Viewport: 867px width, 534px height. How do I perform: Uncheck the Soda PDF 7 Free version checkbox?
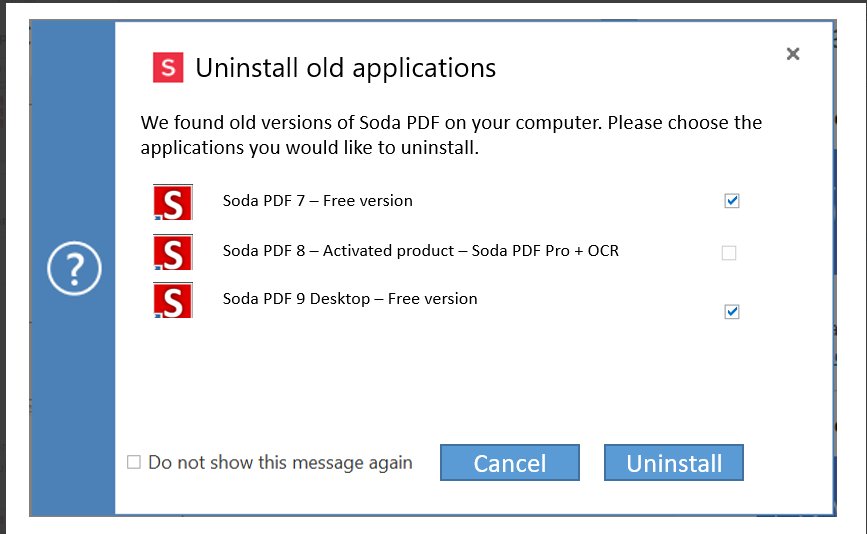(x=732, y=201)
